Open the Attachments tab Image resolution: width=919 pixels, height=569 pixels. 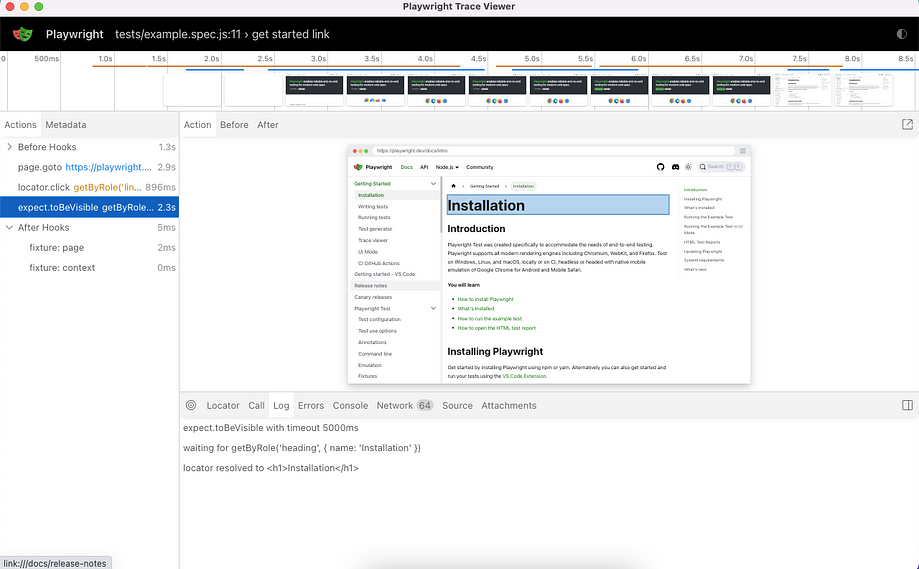click(509, 406)
